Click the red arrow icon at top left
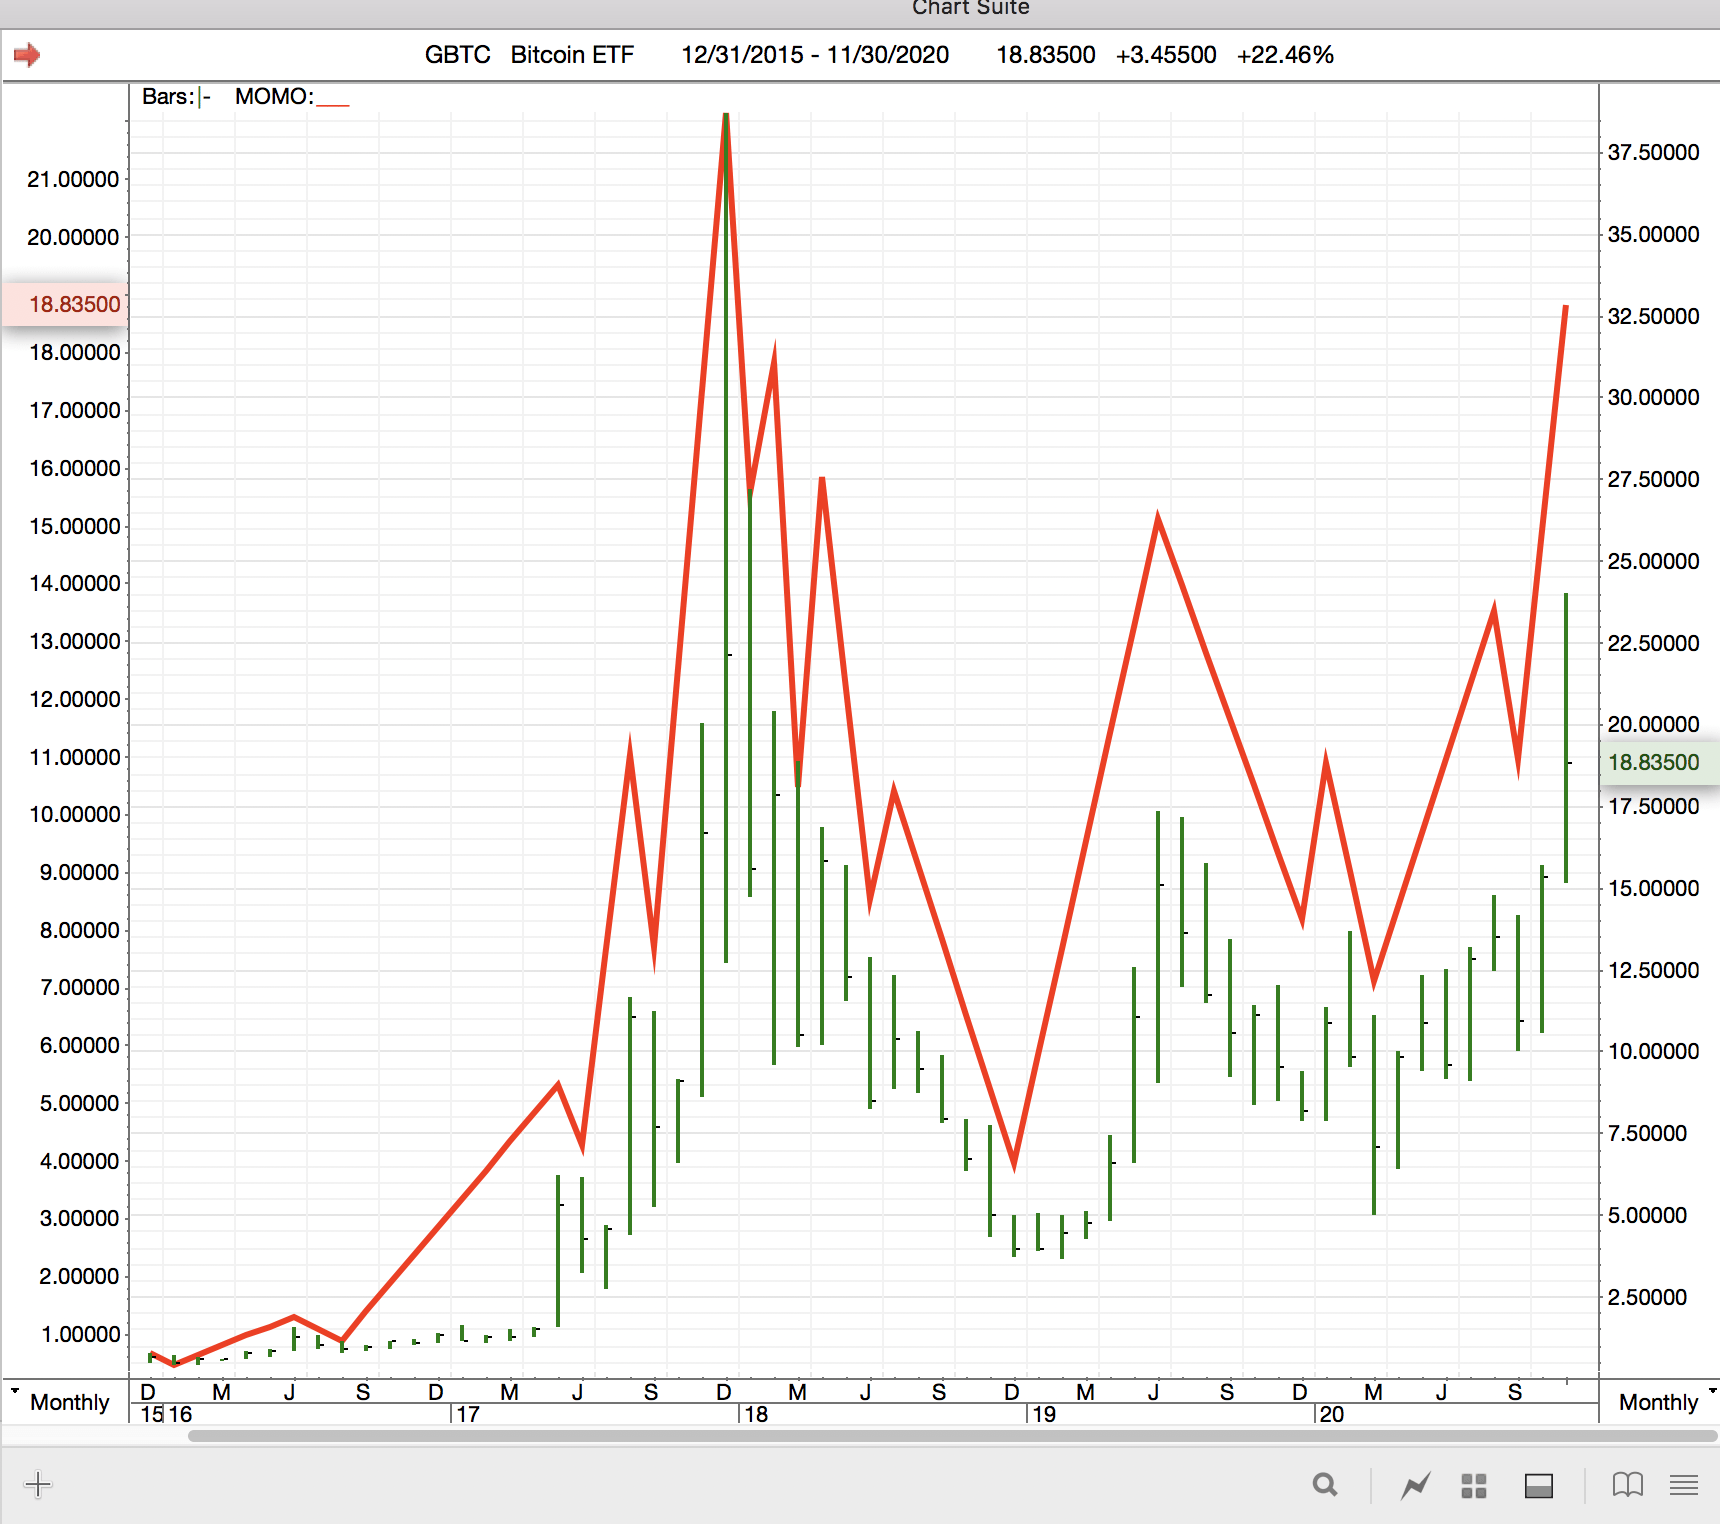 (x=27, y=55)
